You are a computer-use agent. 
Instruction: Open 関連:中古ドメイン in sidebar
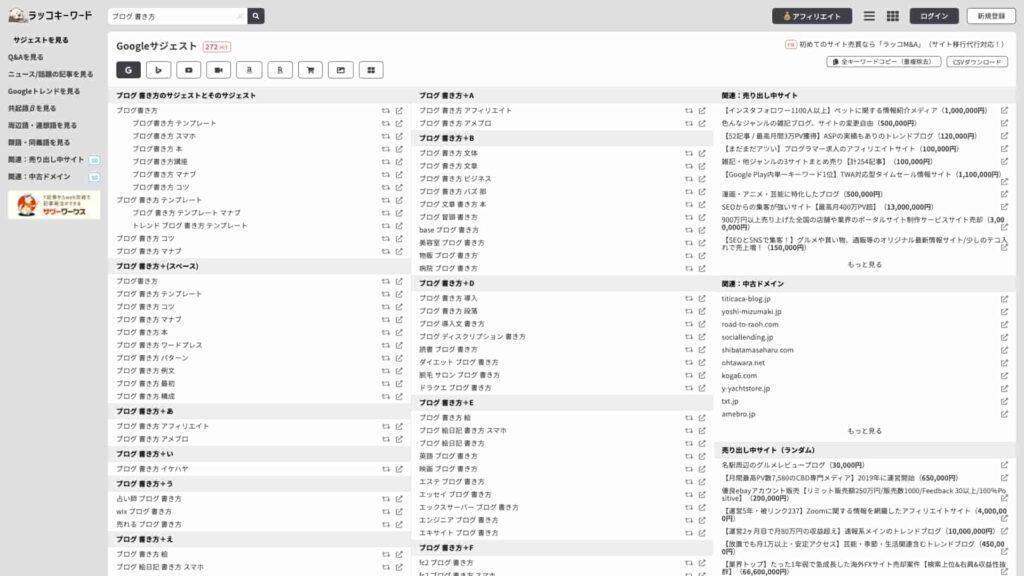[39, 176]
